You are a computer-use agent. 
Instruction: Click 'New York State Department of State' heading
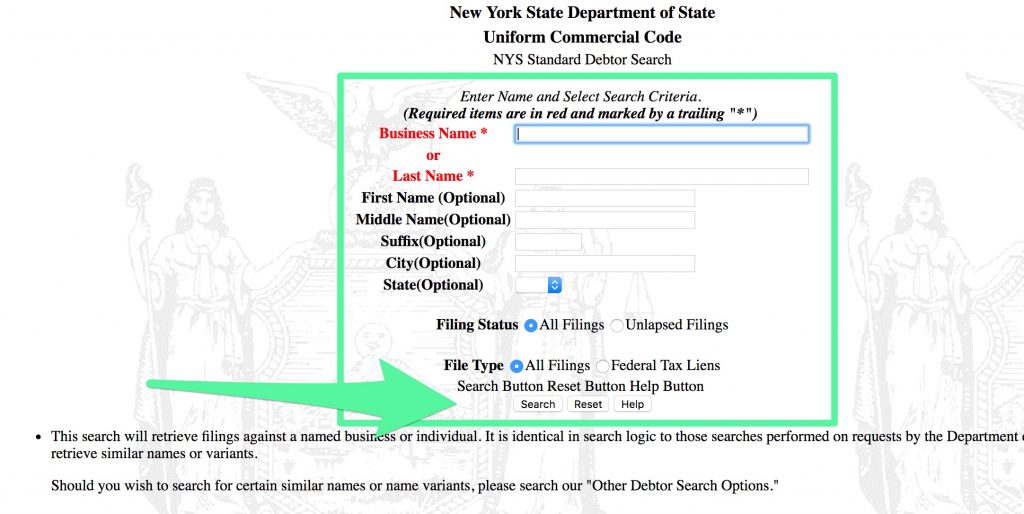click(x=583, y=12)
